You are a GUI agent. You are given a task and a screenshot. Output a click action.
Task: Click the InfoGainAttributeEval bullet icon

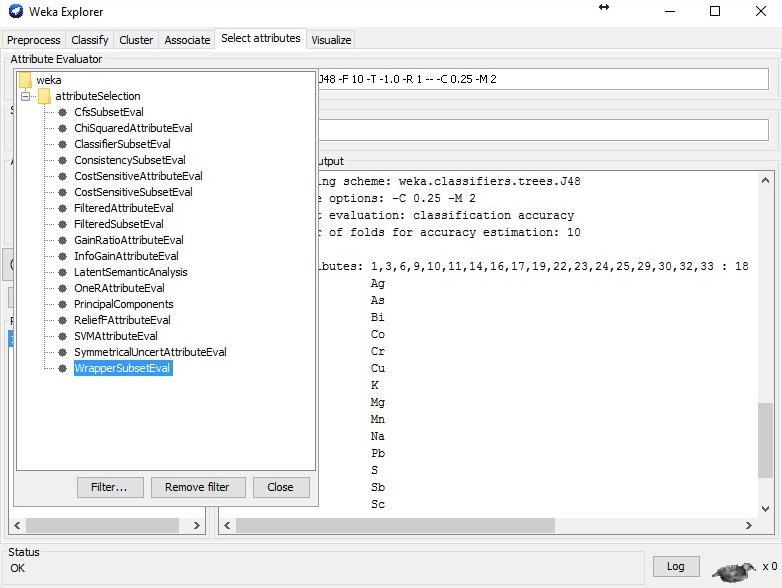[x=62, y=256]
